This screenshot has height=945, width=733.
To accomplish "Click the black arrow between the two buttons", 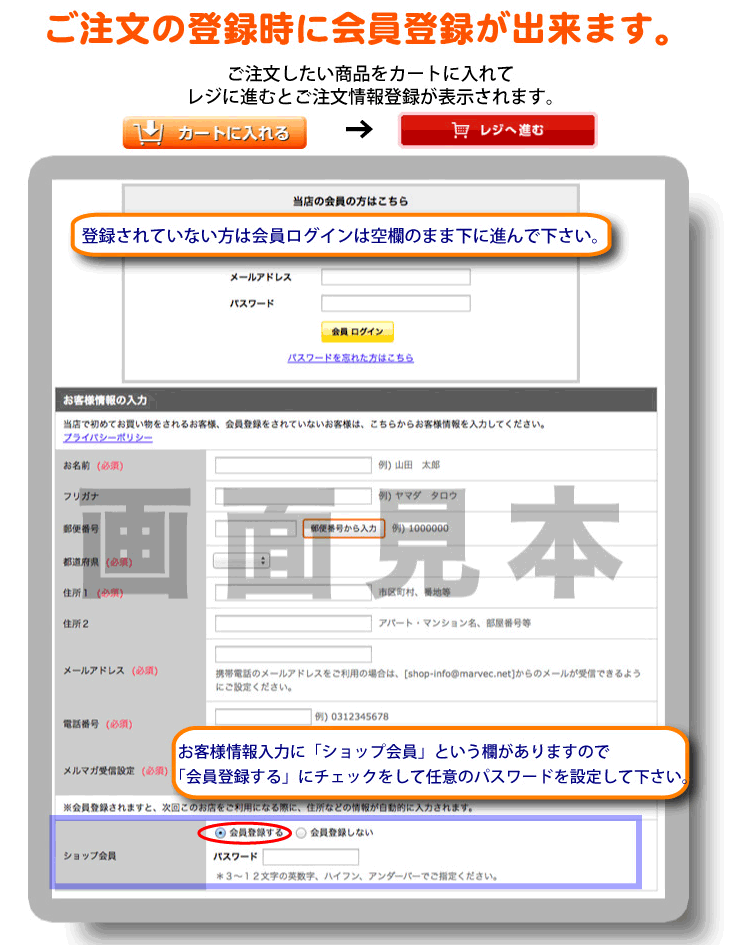I will point(358,130).
